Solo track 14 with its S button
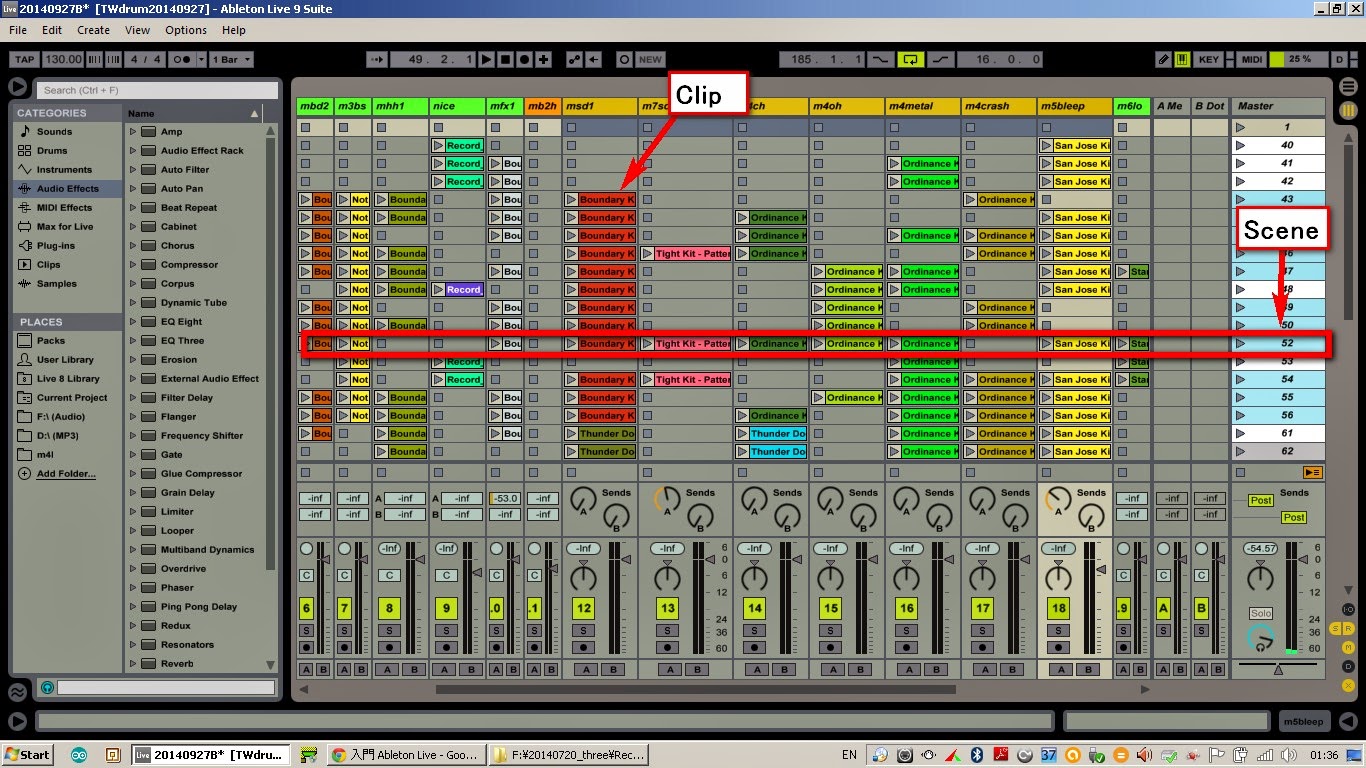 754,630
